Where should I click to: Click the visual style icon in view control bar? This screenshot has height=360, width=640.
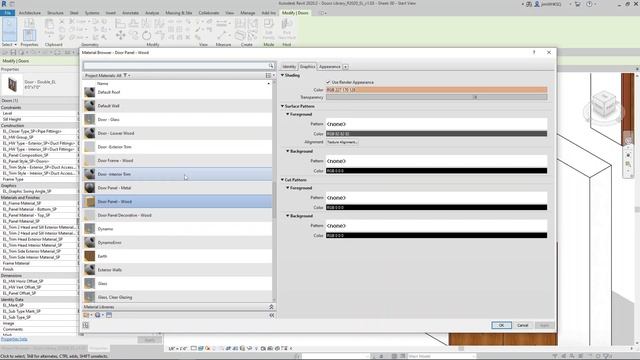pos(201,349)
